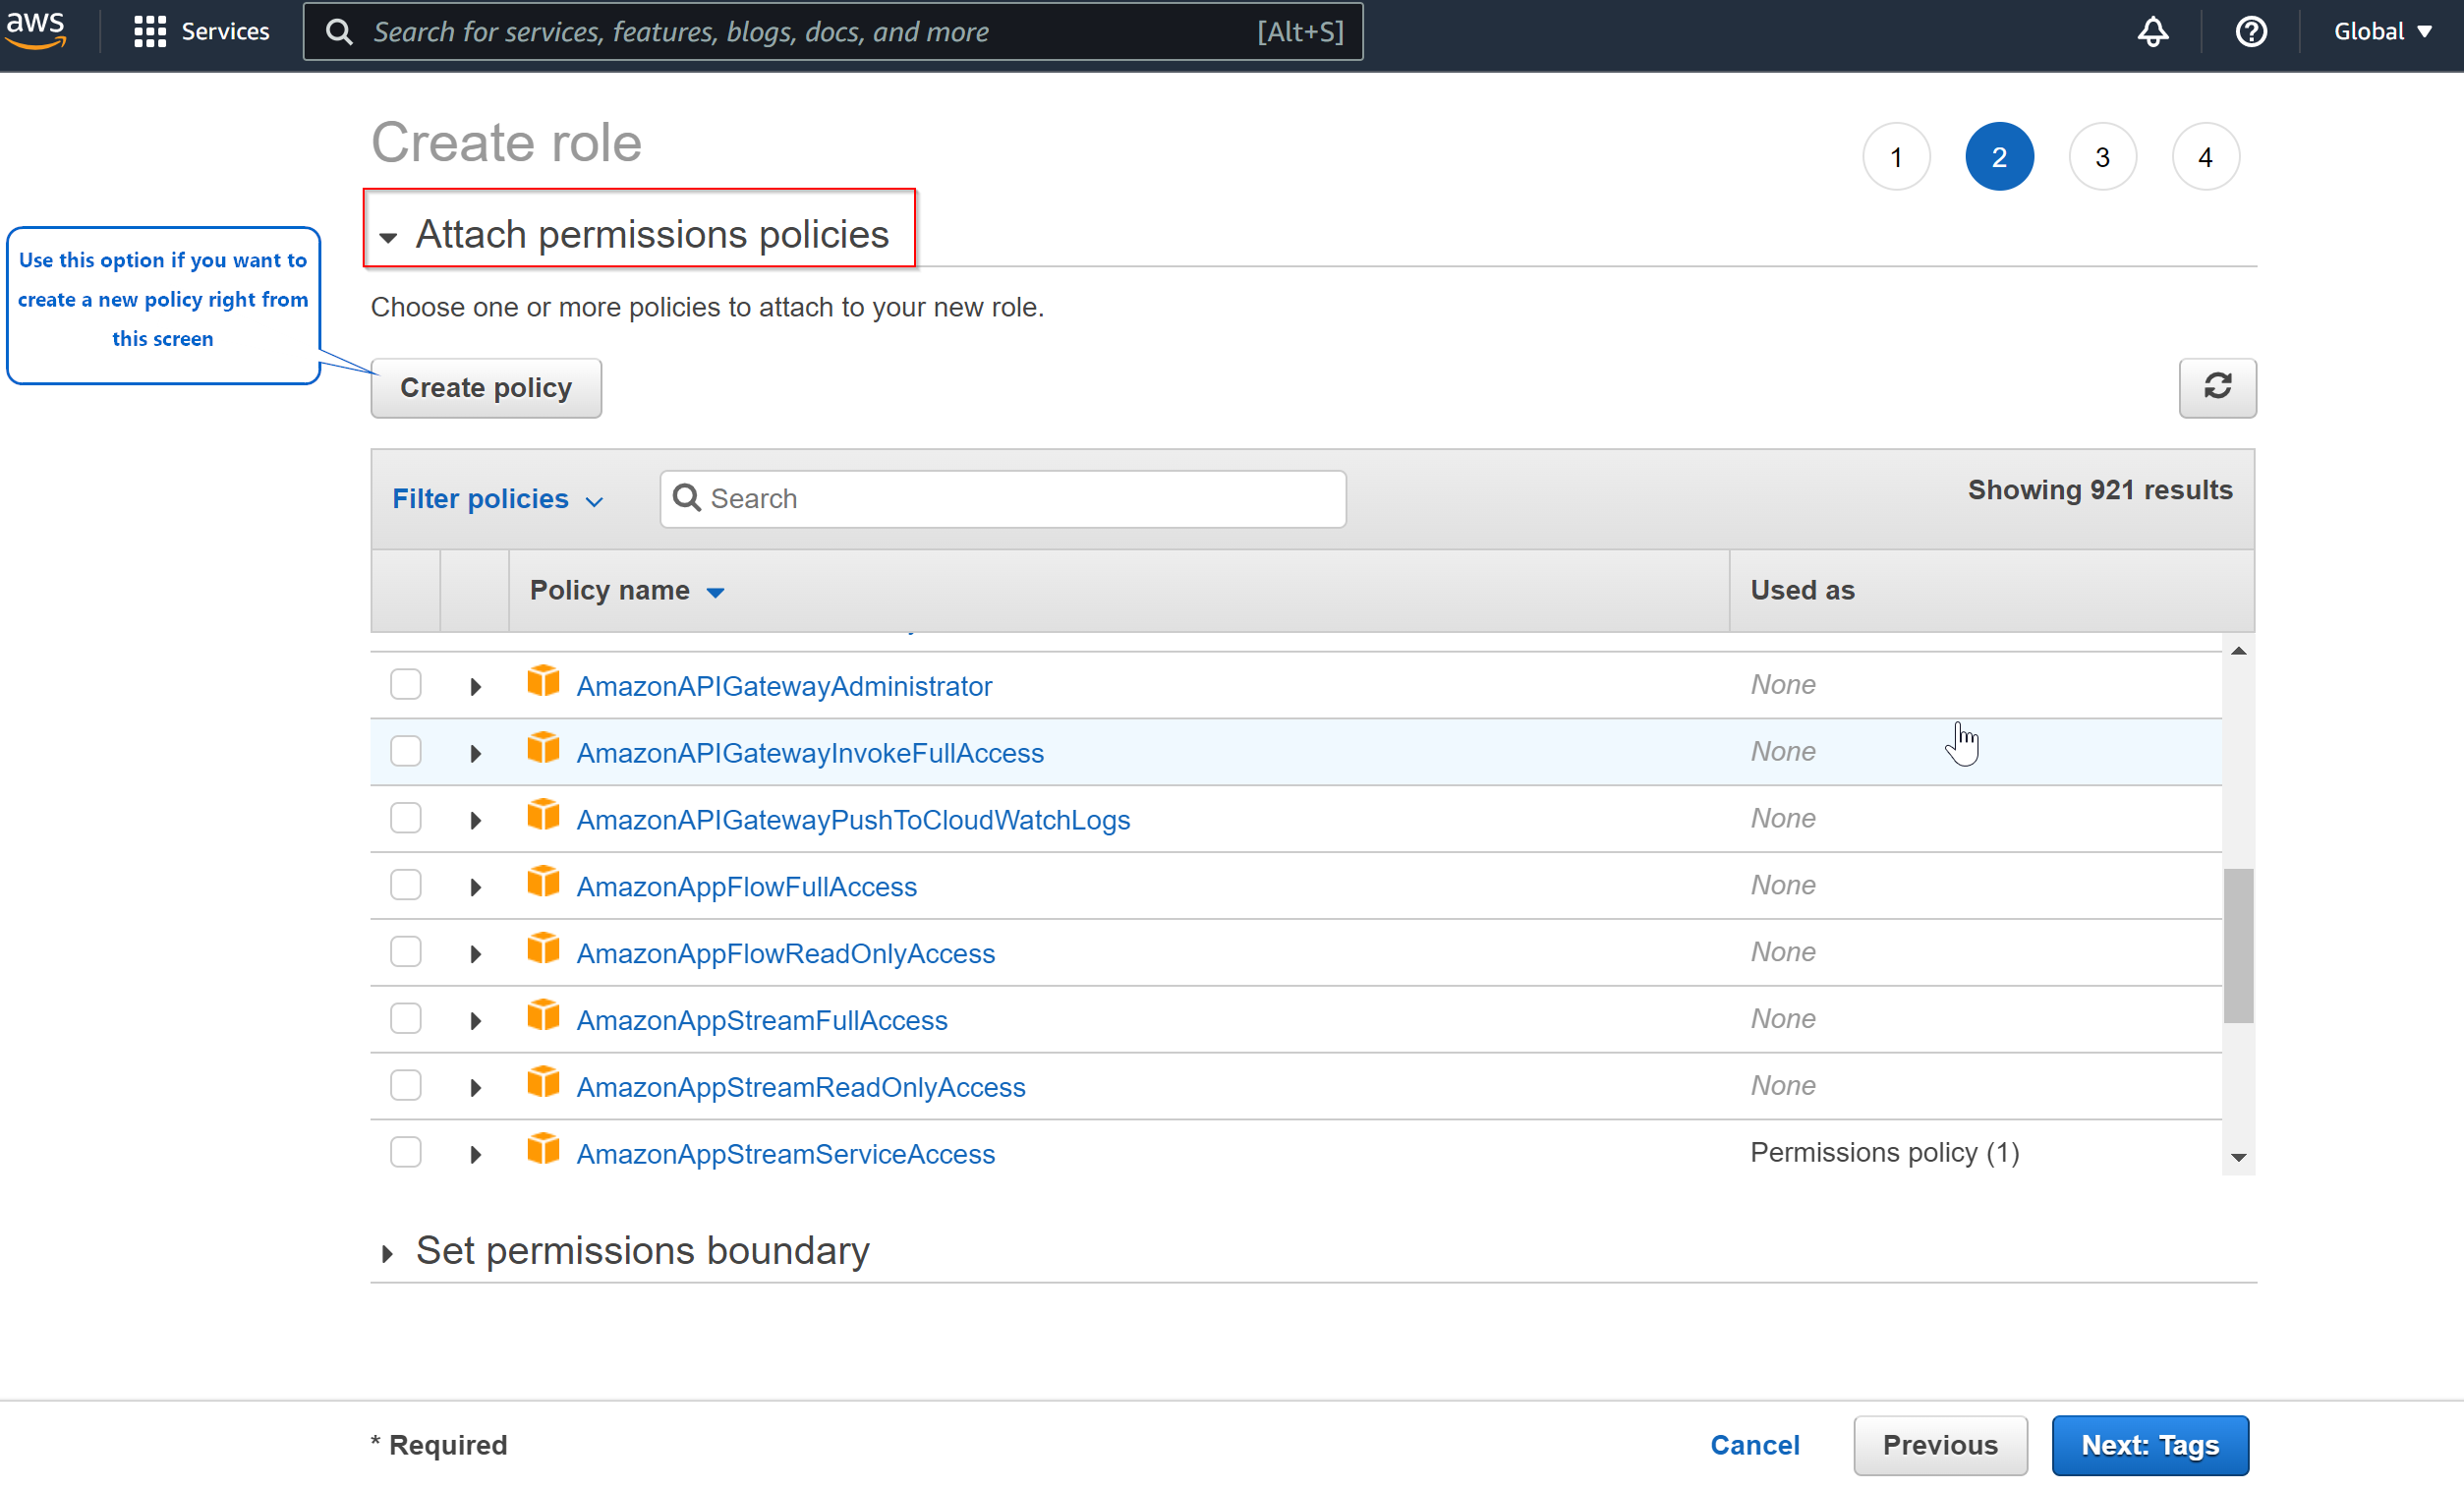This screenshot has width=2464, height=1489.
Task: Expand details of AmazonAPIGatewayAdministrator row
Action: click(475, 686)
